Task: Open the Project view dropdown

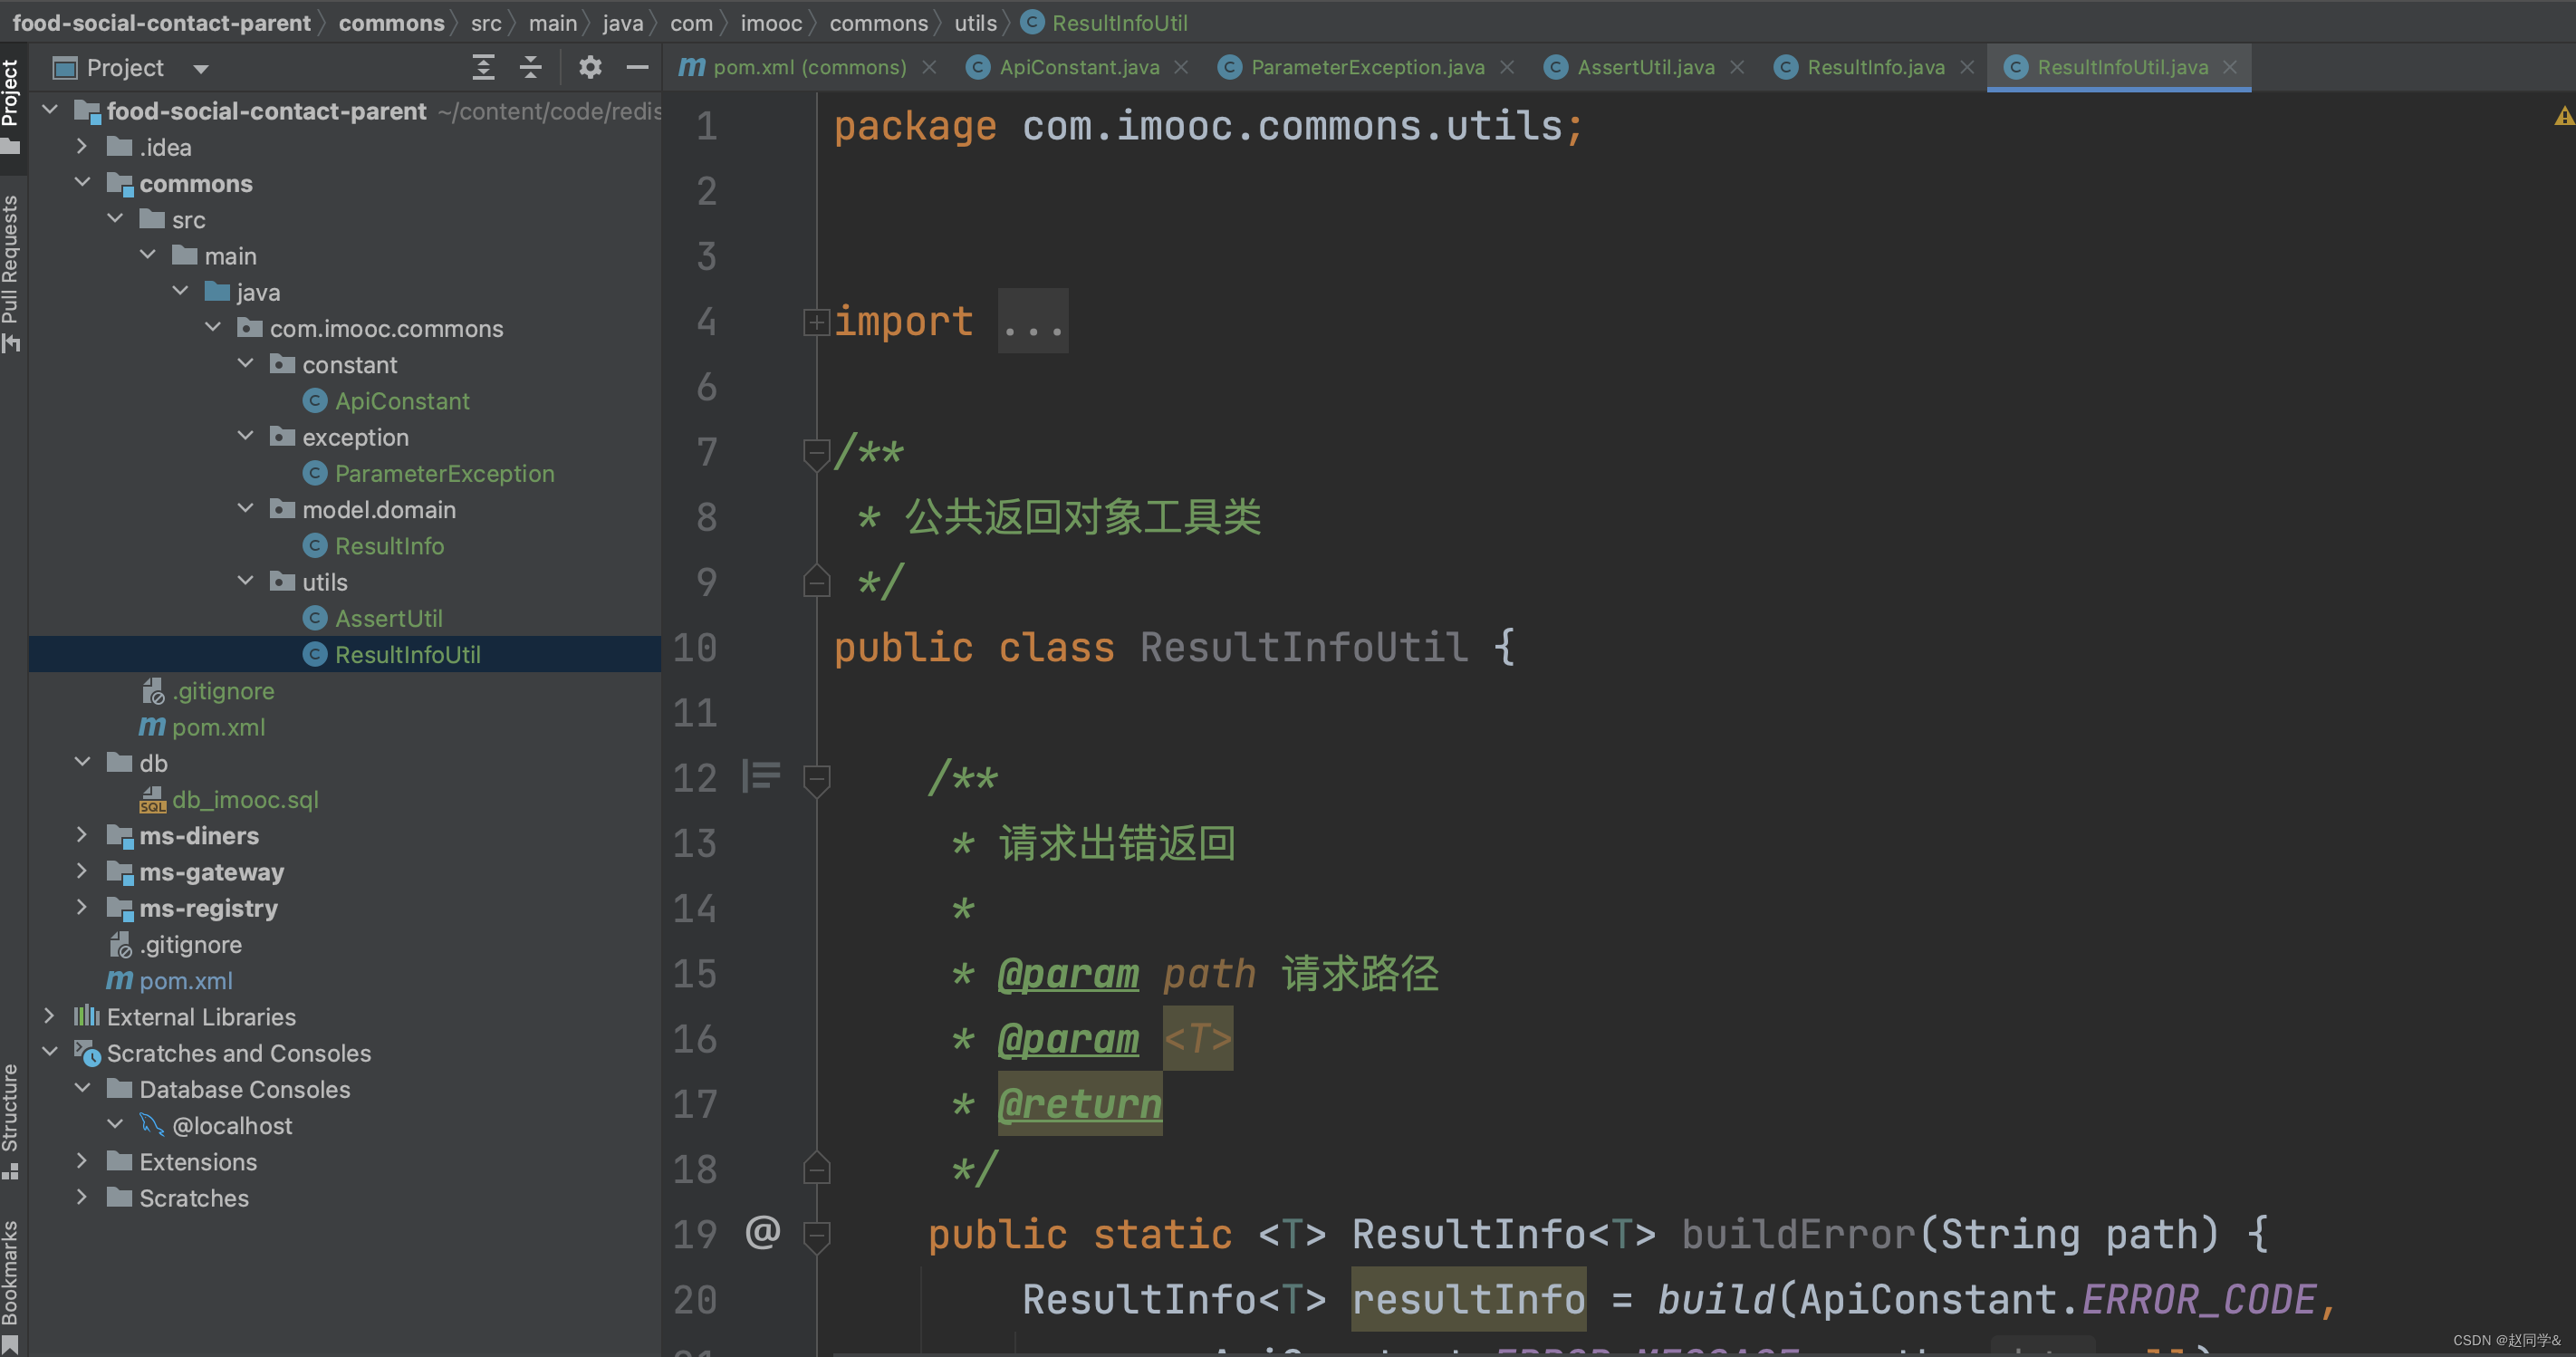Action: pyautogui.click(x=201, y=68)
